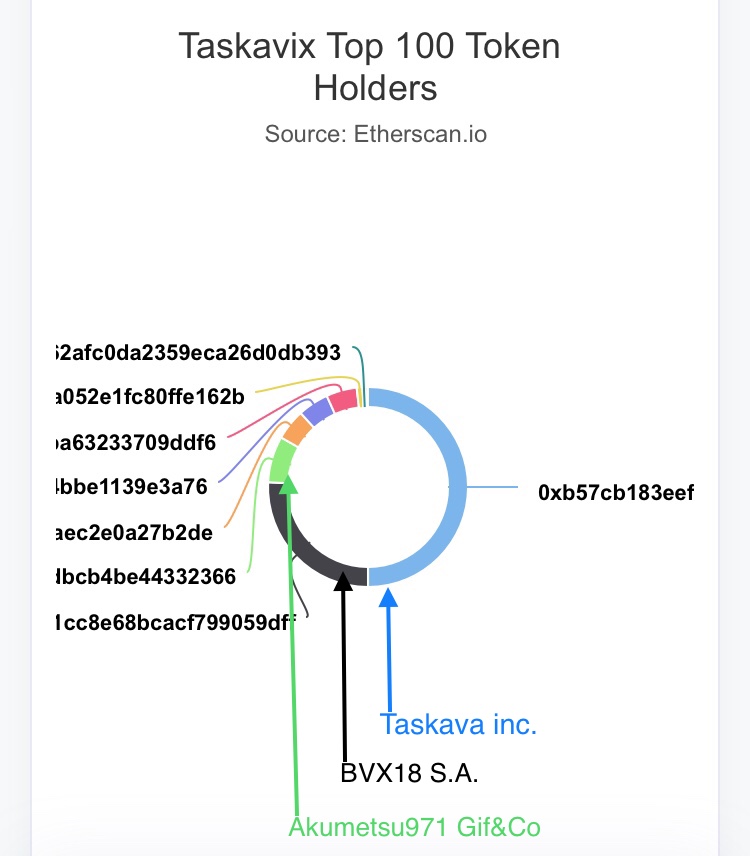Click the blue Taskava inc. annotation
This screenshot has width=750, height=856.
tap(458, 724)
